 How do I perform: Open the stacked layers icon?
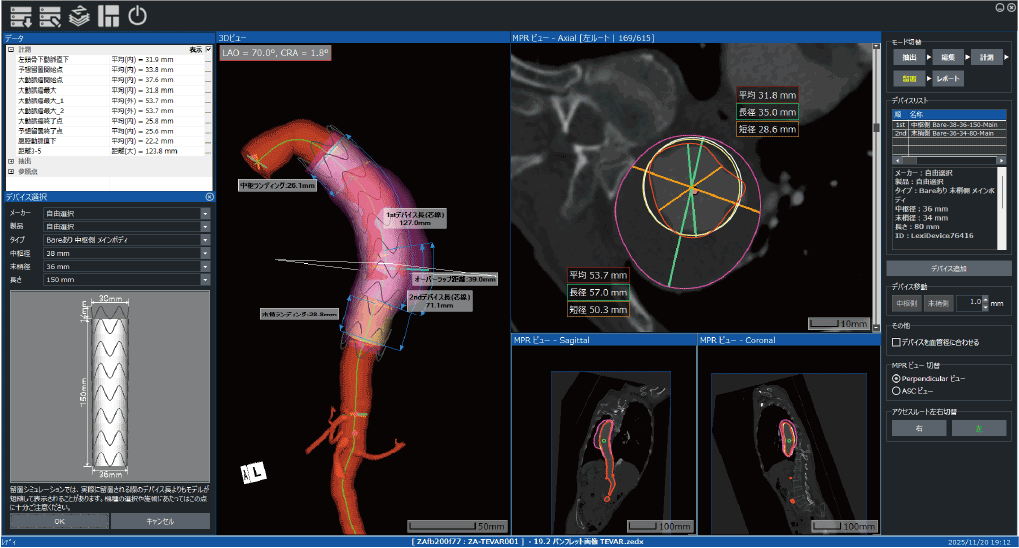click(80, 16)
